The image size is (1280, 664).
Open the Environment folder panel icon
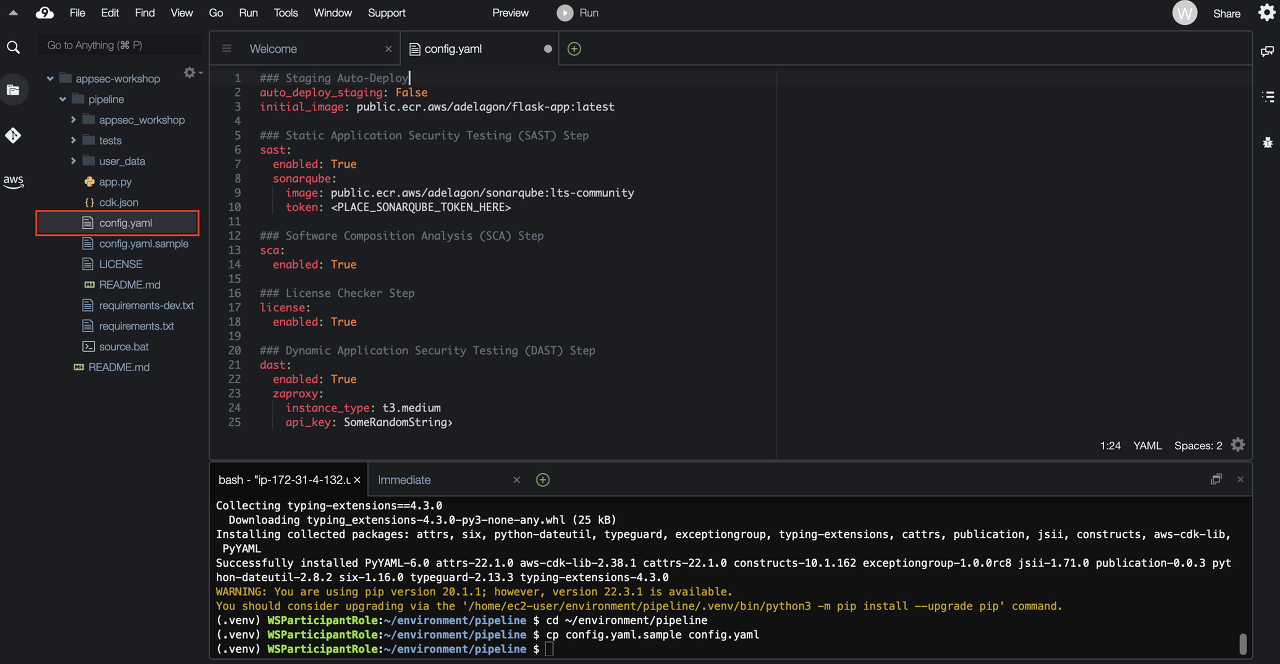coord(13,90)
